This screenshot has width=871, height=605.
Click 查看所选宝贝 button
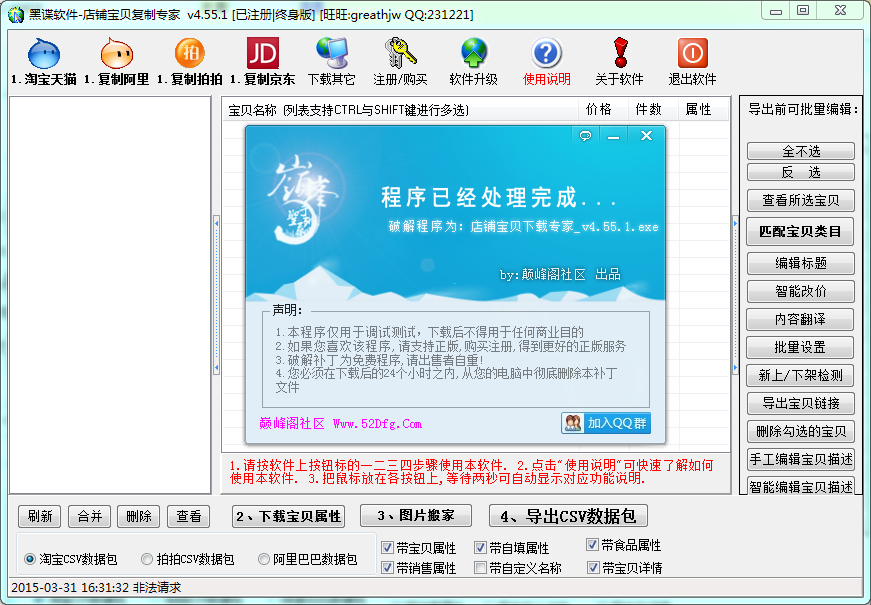click(800, 201)
